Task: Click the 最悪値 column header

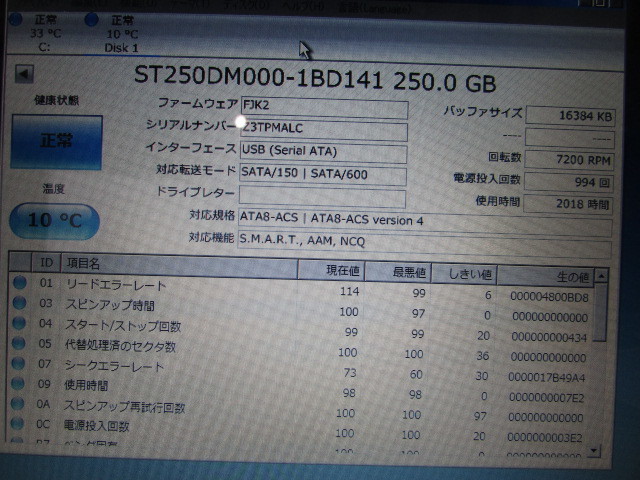Action: coord(398,273)
